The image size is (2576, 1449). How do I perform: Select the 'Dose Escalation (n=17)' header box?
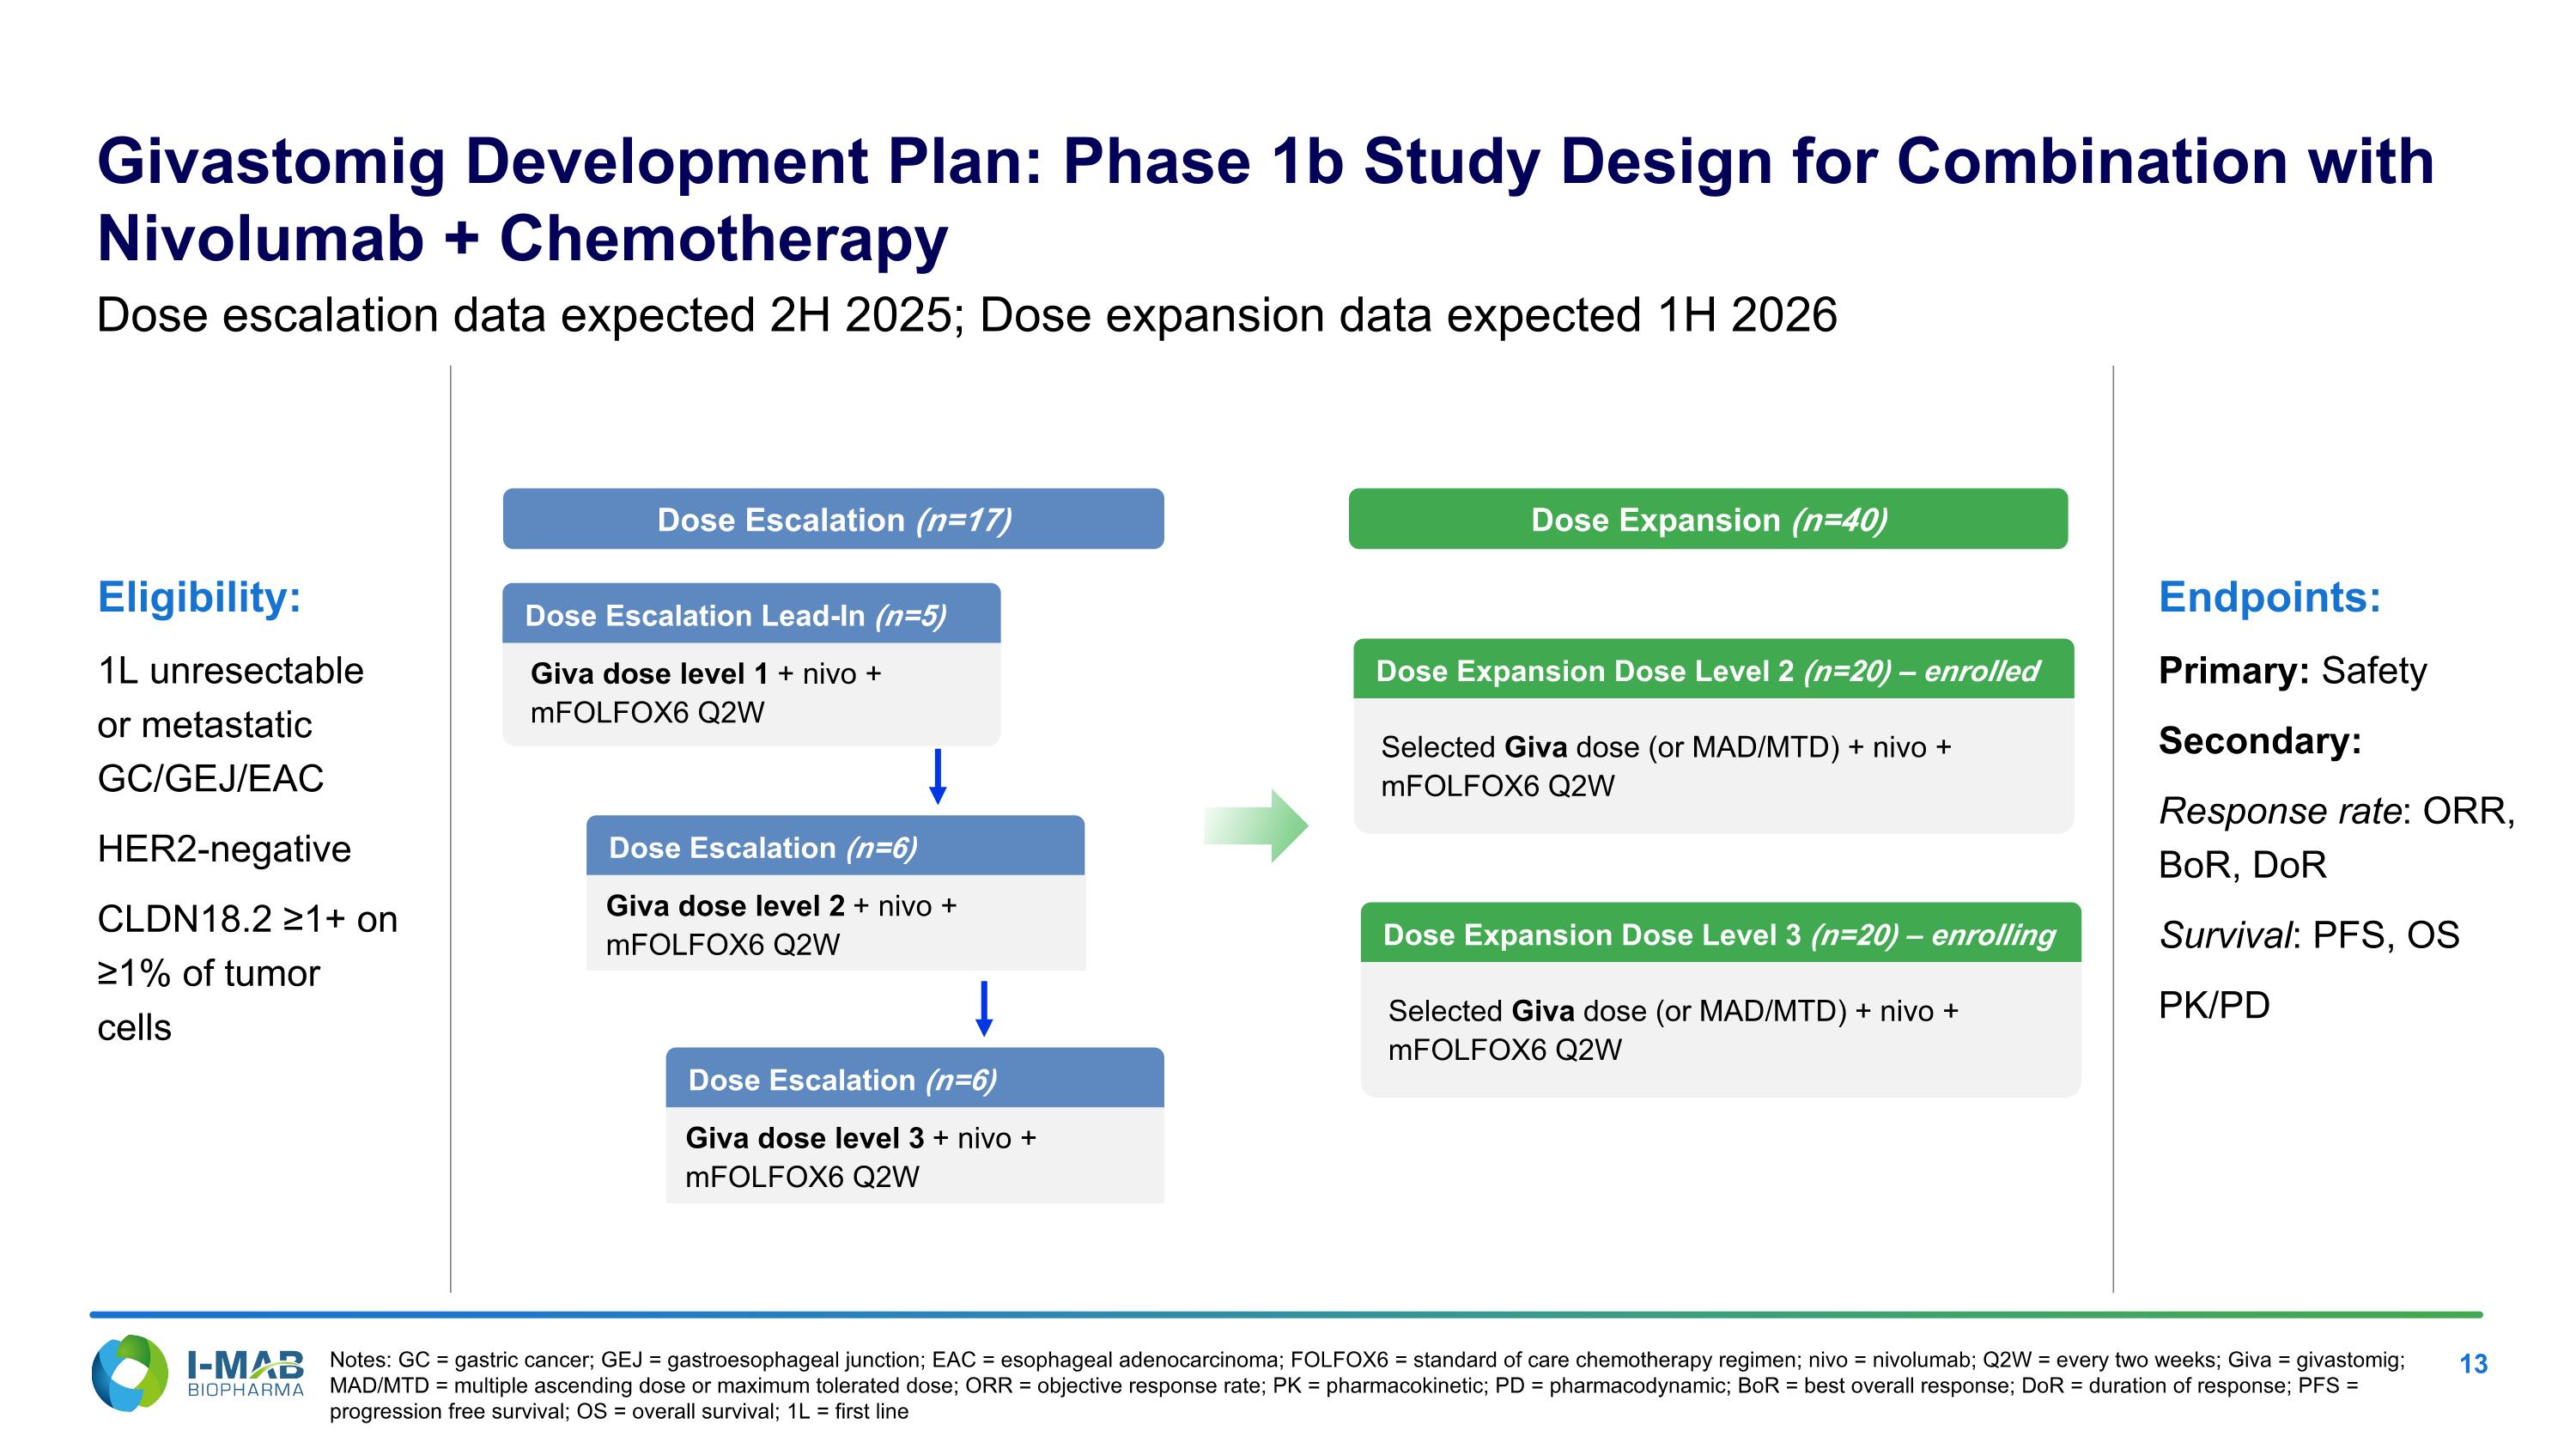(833, 519)
